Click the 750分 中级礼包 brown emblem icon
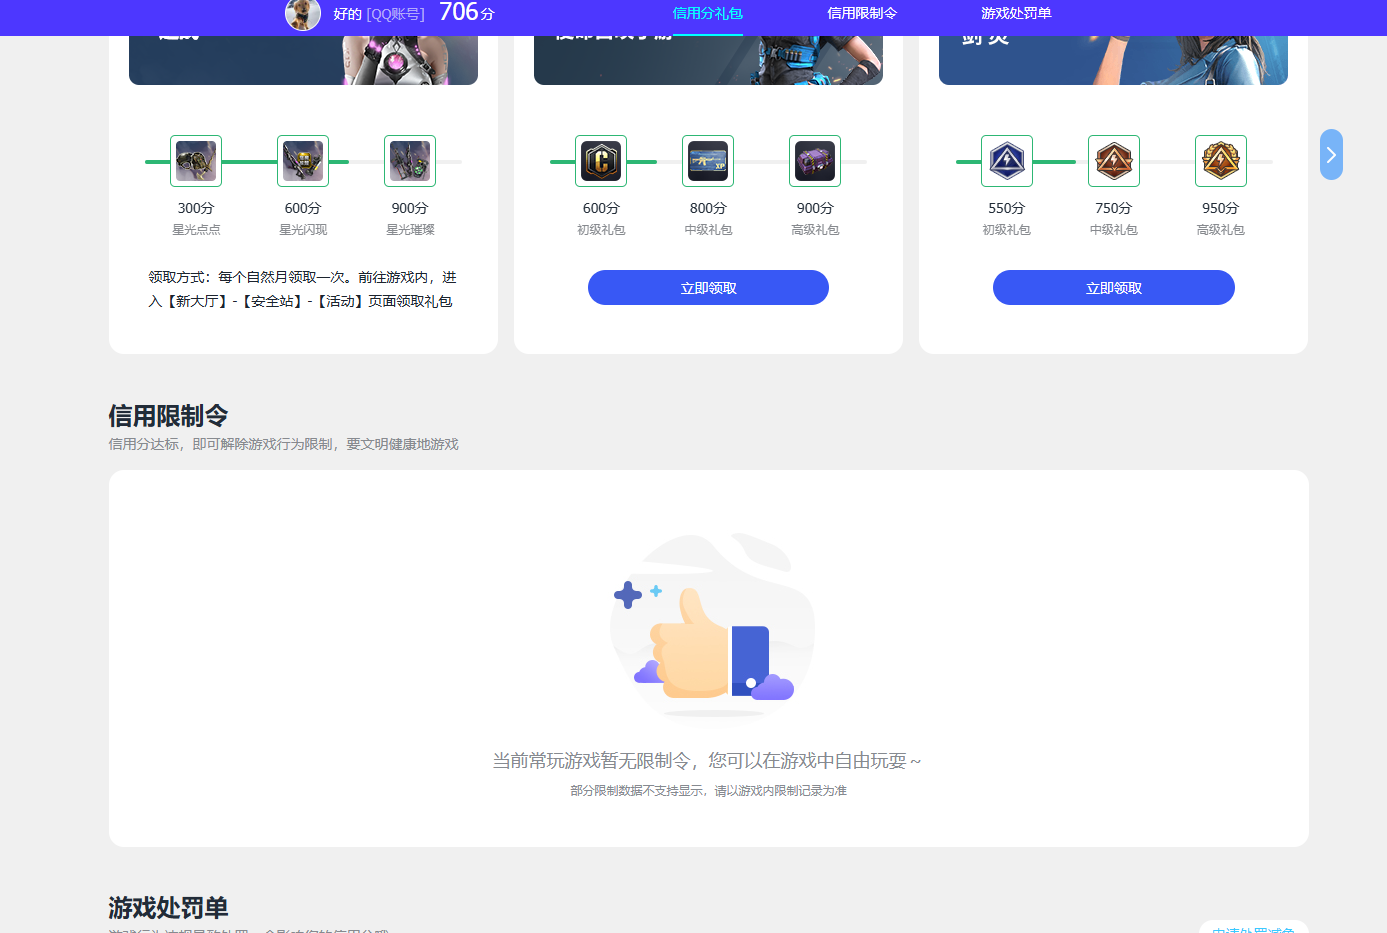 coord(1114,161)
